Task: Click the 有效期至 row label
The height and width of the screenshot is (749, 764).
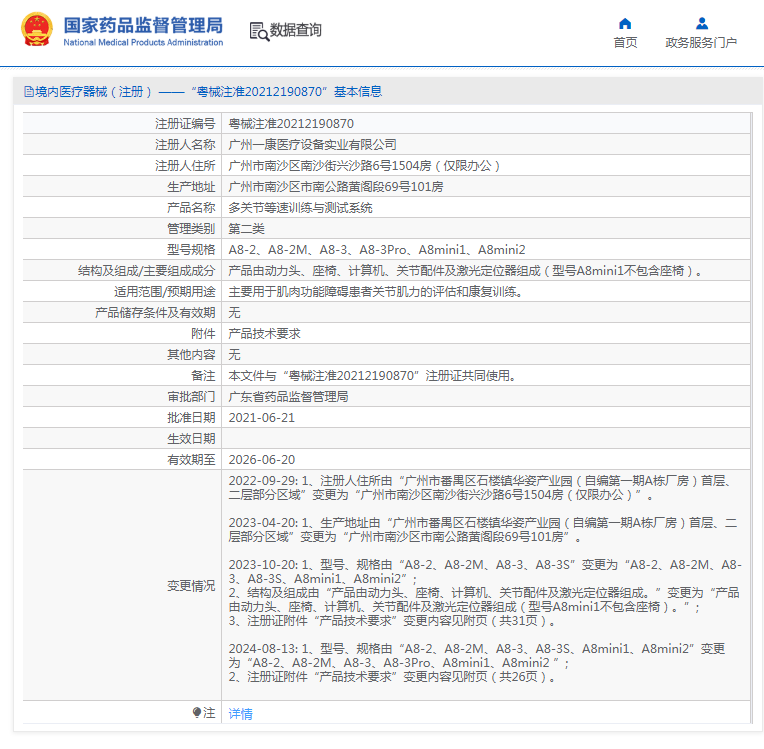Action: (191, 460)
